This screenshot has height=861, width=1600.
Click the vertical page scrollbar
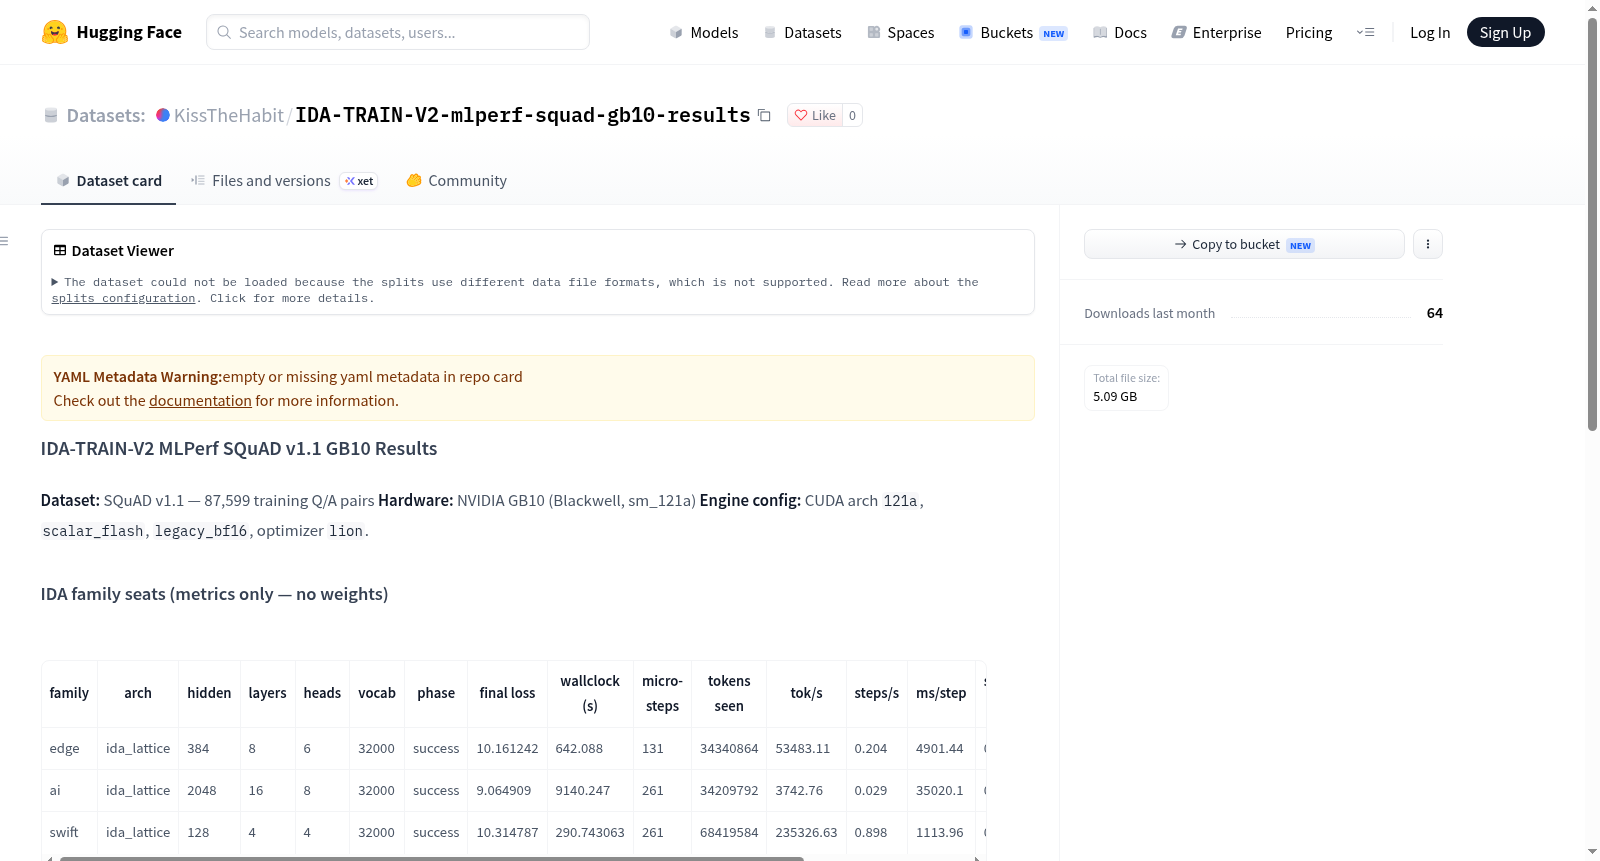pyautogui.click(x=1592, y=225)
